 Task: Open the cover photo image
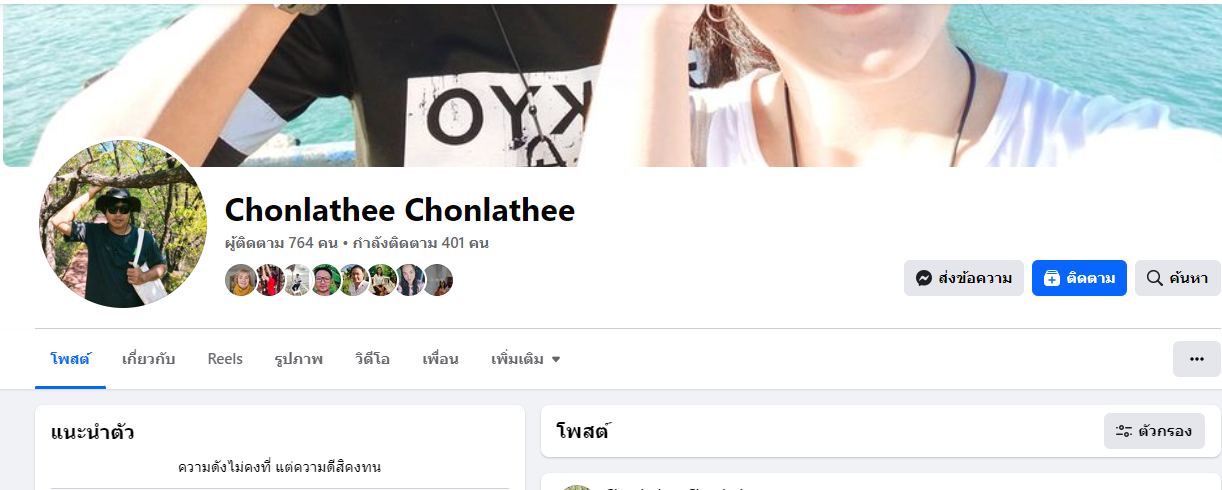coord(611,85)
